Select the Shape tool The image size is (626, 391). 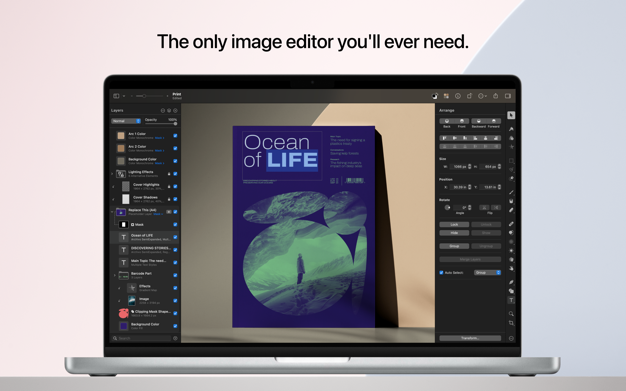tap(511, 291)
